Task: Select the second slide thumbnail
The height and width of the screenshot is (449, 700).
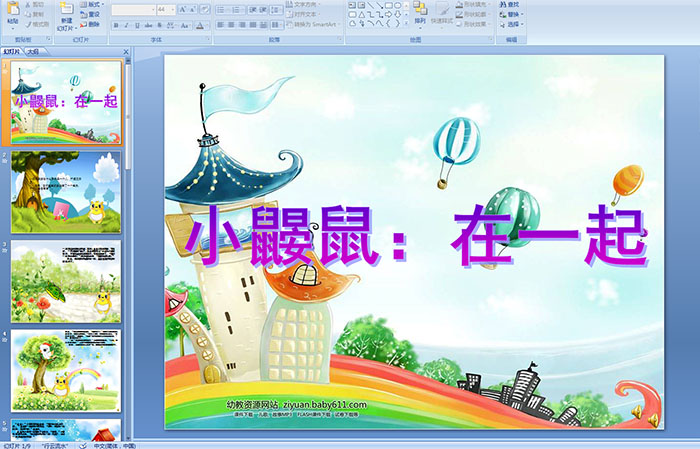Action: [x=66, y=192]
